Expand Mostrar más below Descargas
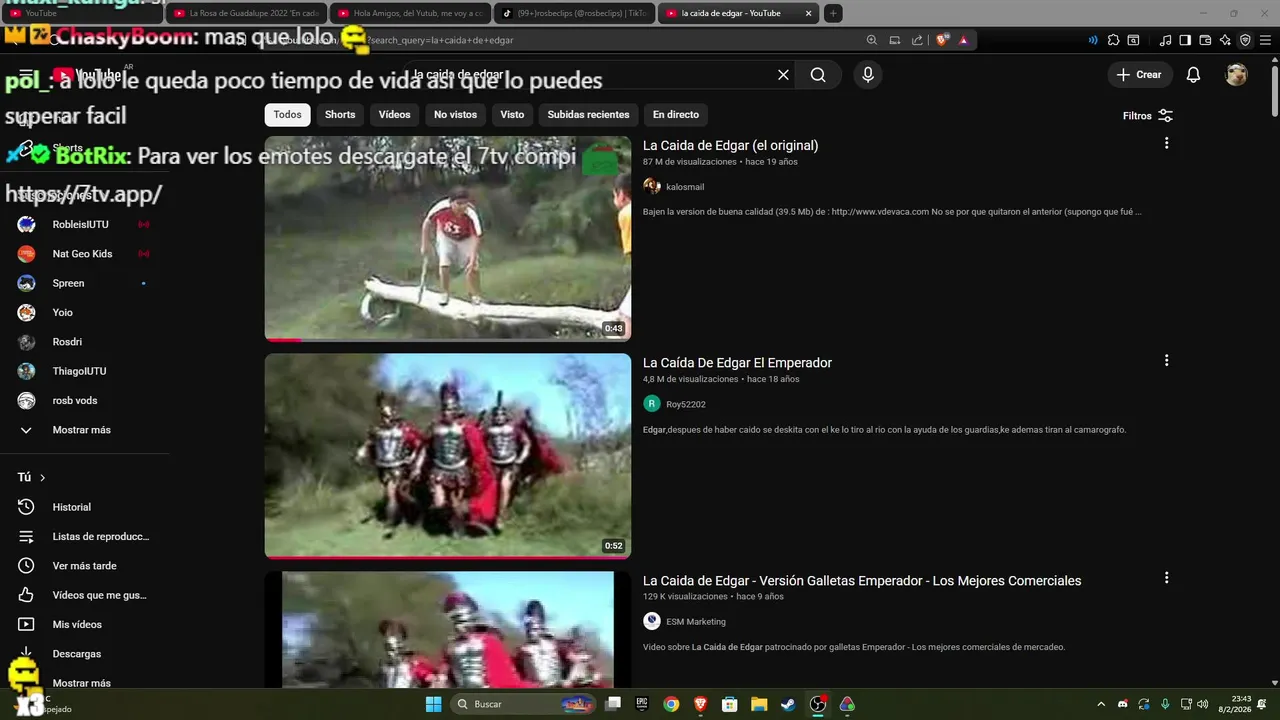Image resolution: width=1280 pixels, height=720 pixels. (x=83, y=683)
